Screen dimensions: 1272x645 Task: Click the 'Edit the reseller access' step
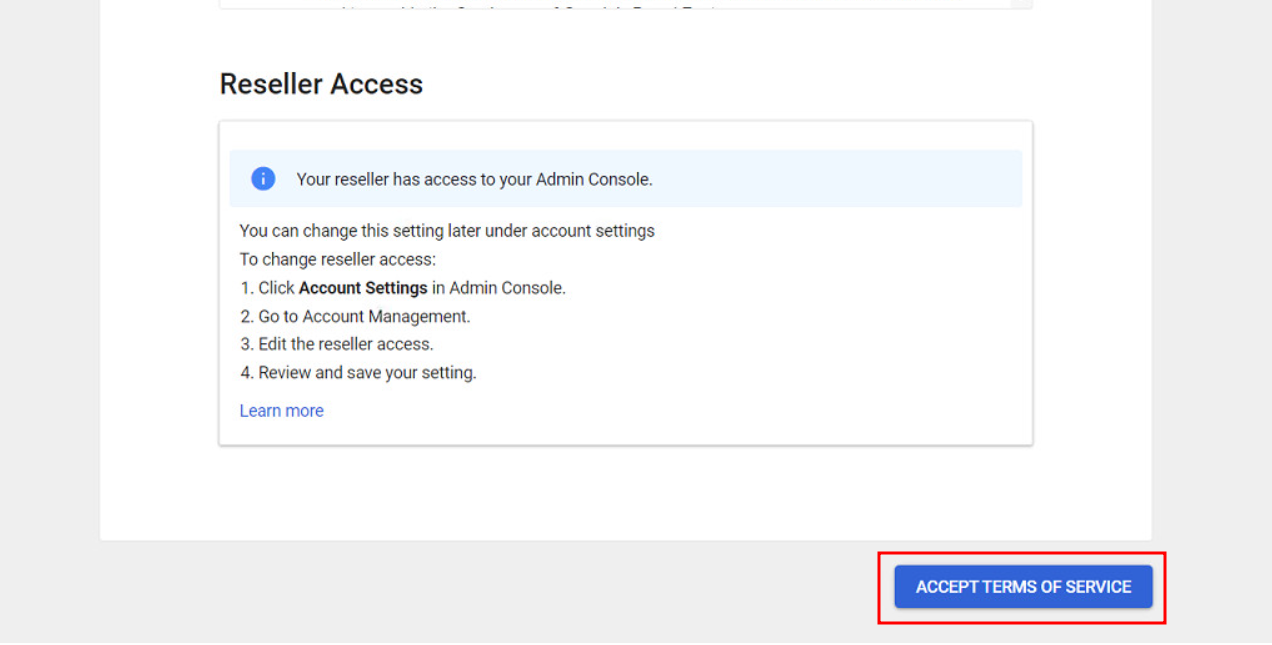coord(336,344)
